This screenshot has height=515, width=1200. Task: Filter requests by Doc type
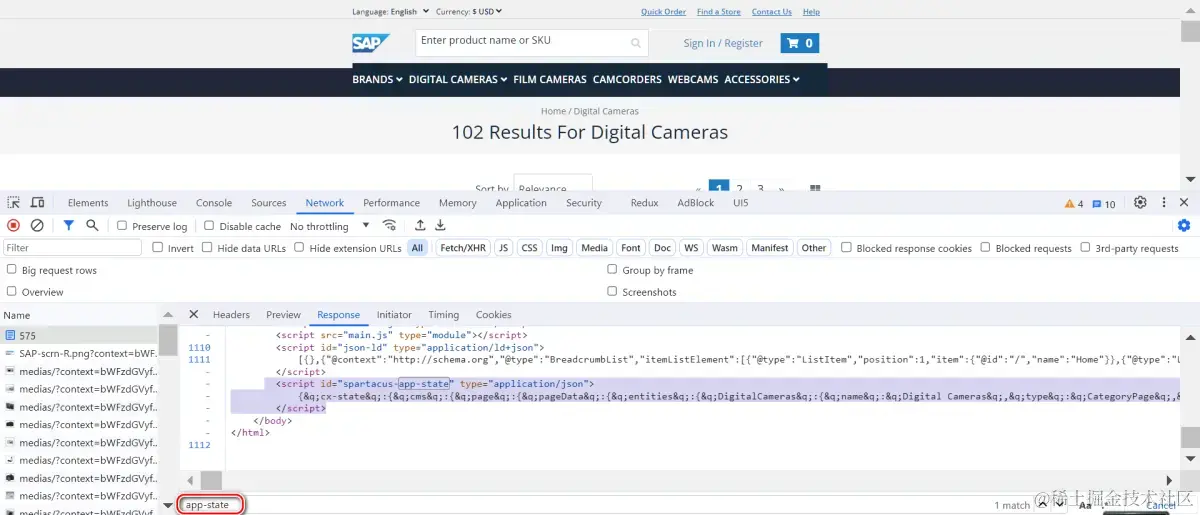(662, 248)
